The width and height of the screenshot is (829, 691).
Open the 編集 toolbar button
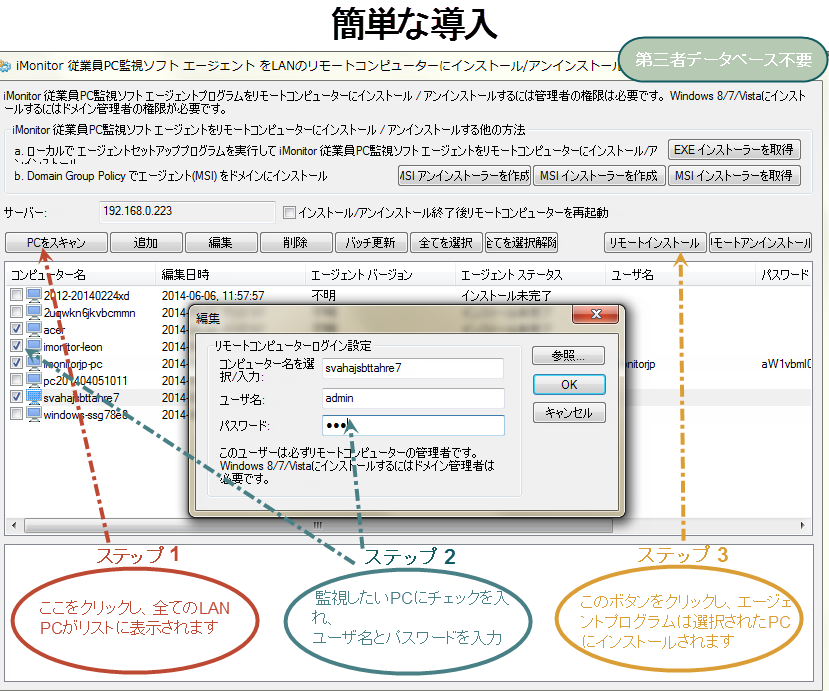220,243
